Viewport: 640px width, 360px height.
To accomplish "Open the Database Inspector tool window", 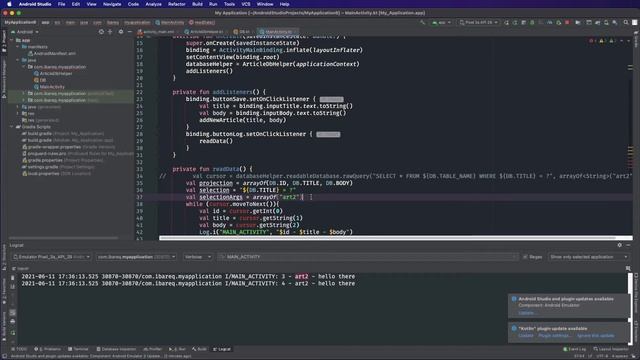I will [116, 349].
